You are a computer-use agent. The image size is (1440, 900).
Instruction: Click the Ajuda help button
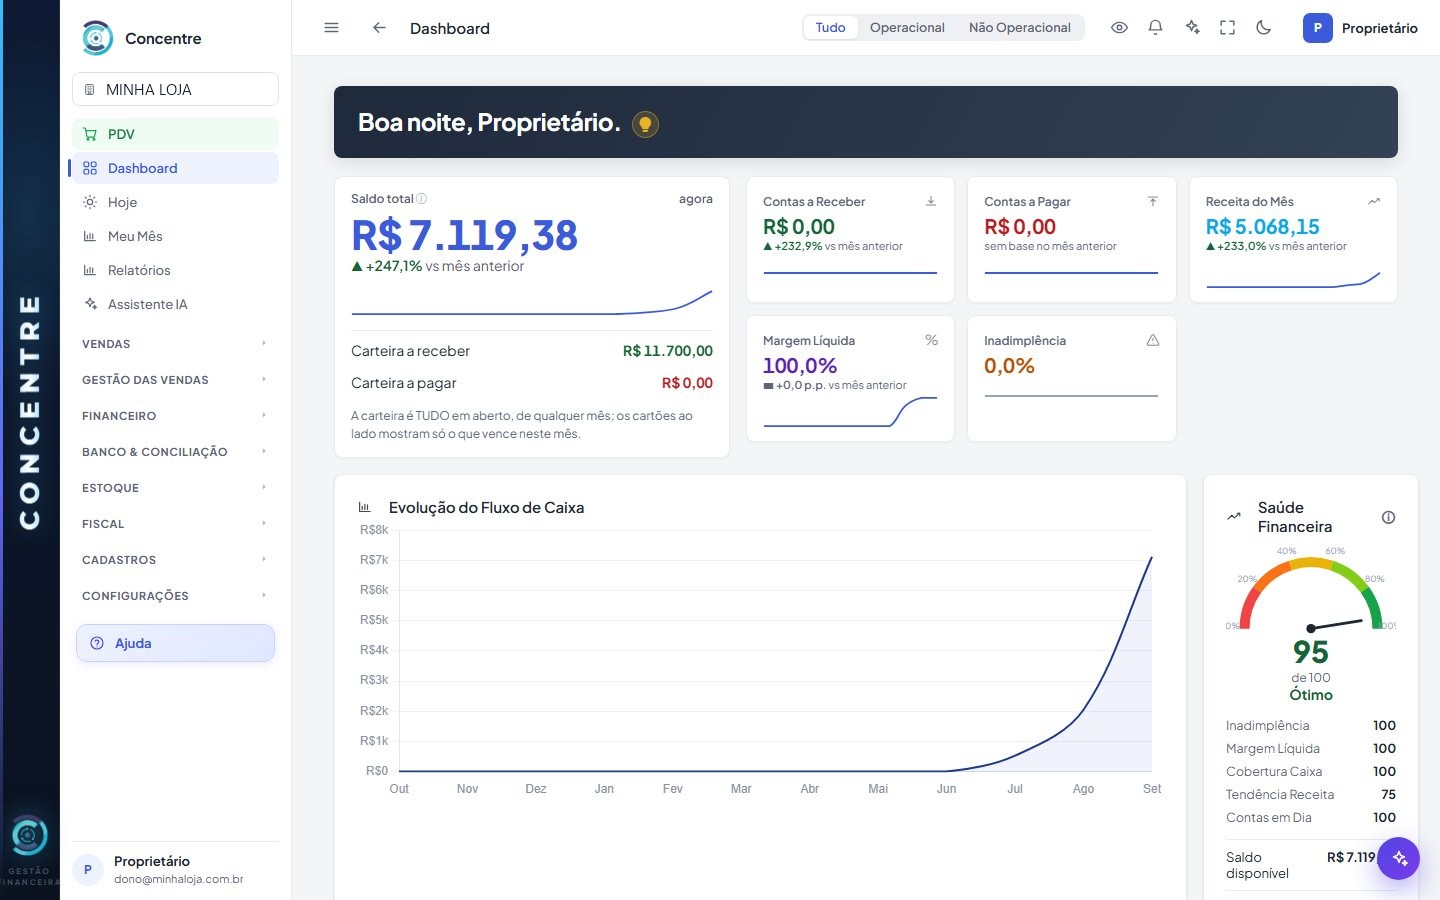pyautogui.click(x=175, y=643)
